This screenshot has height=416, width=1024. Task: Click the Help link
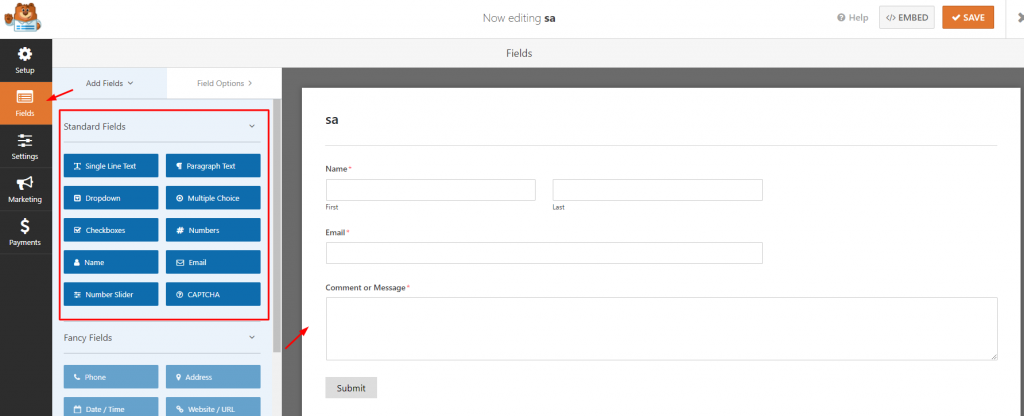(x=853, y=18)
